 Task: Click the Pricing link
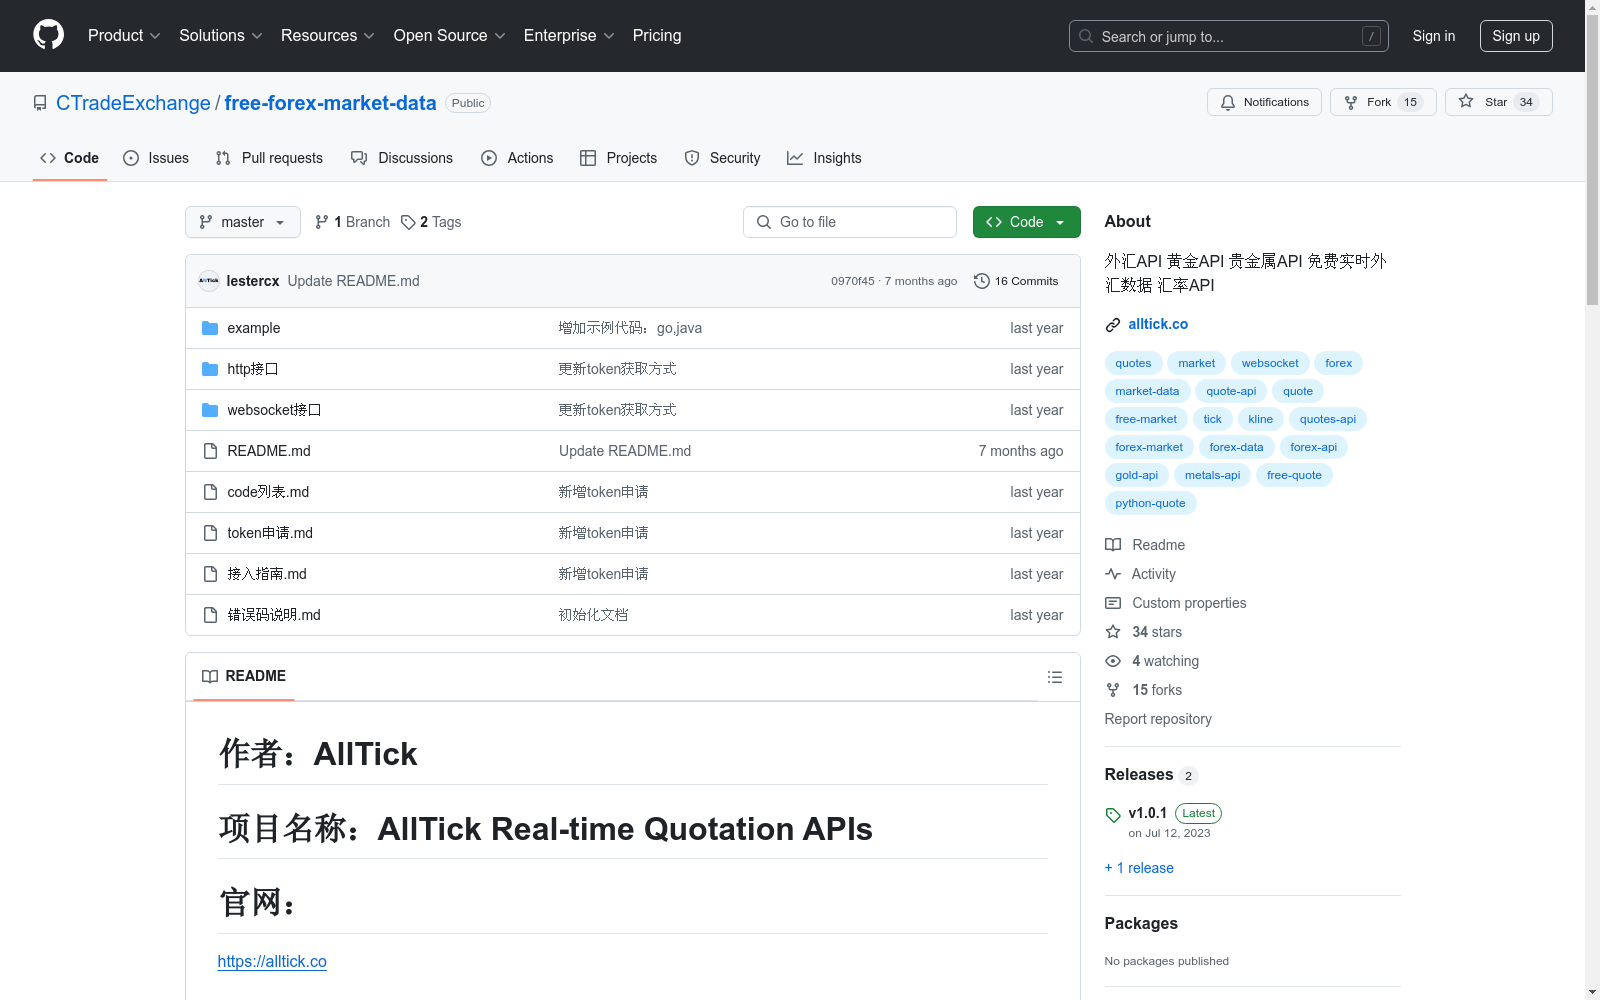click(657, 35)
